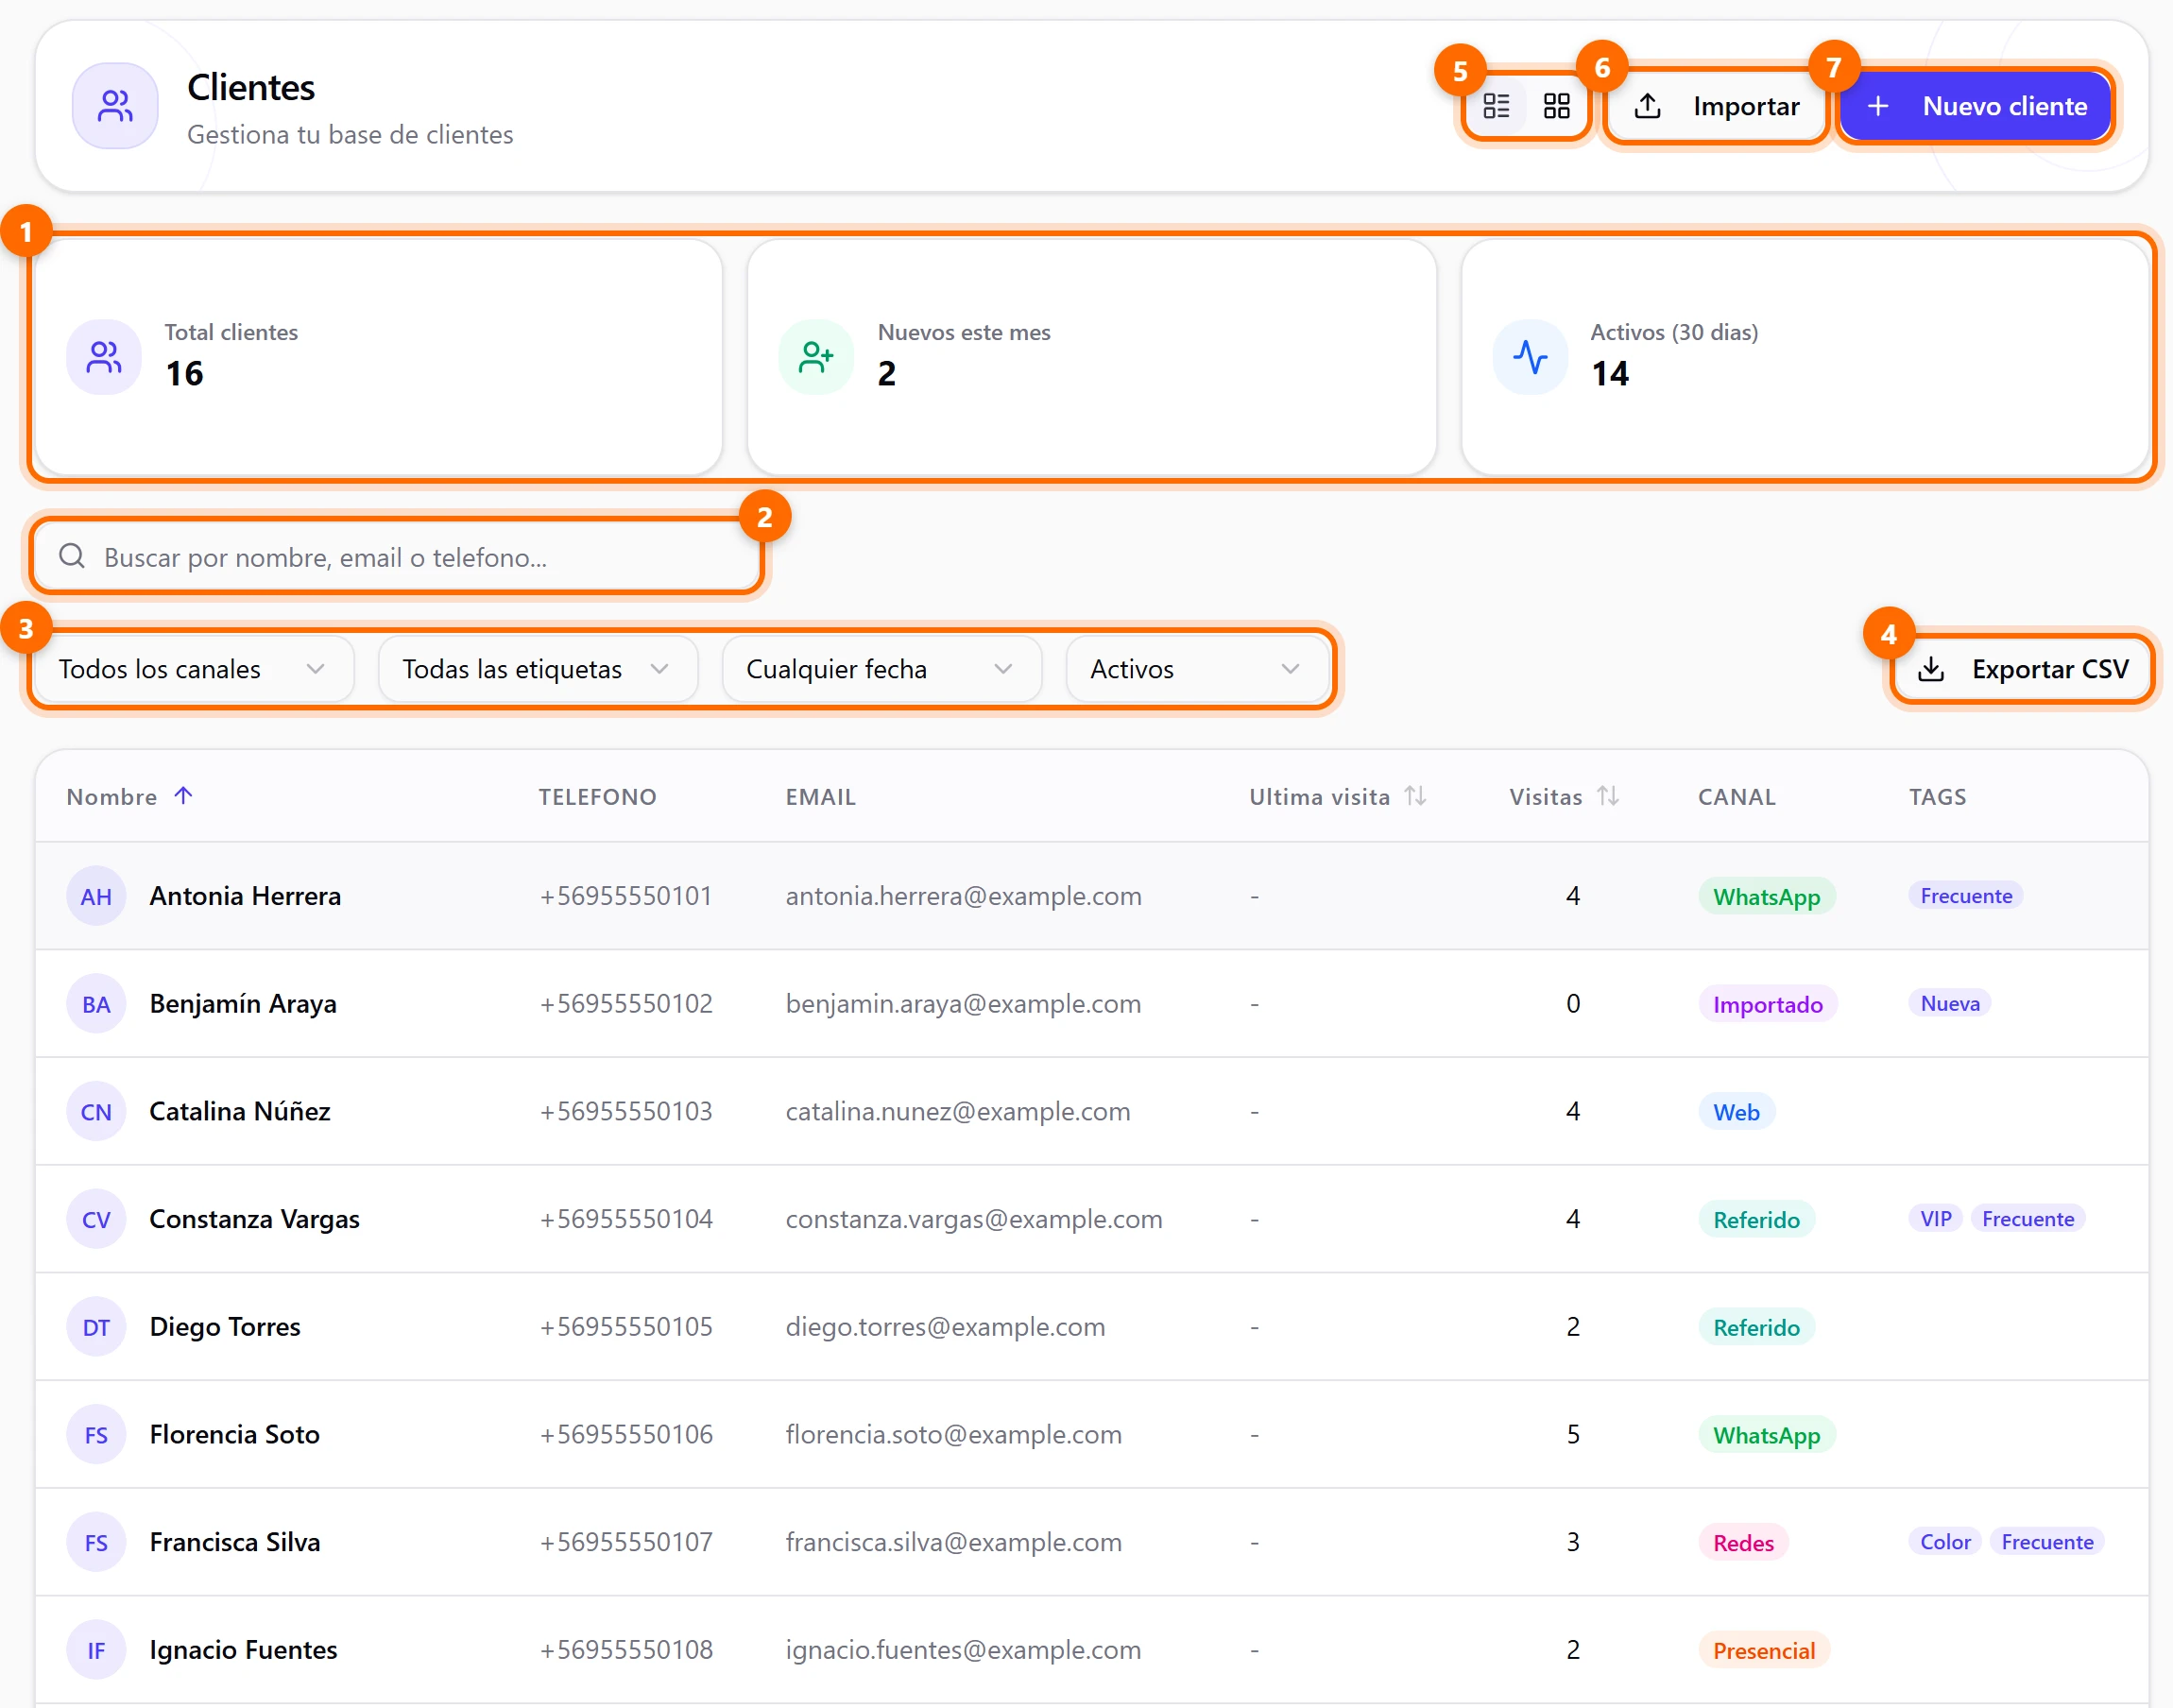Sort by Ultima visita arrows icon
This screenshot has height=1708, width=2173.
point(1415,796)
